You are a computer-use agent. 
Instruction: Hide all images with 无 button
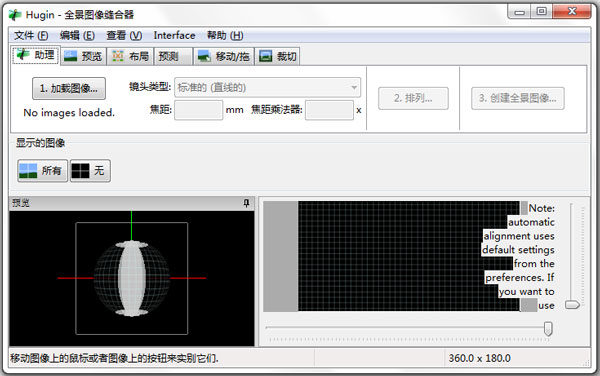(x=90, y=171)
